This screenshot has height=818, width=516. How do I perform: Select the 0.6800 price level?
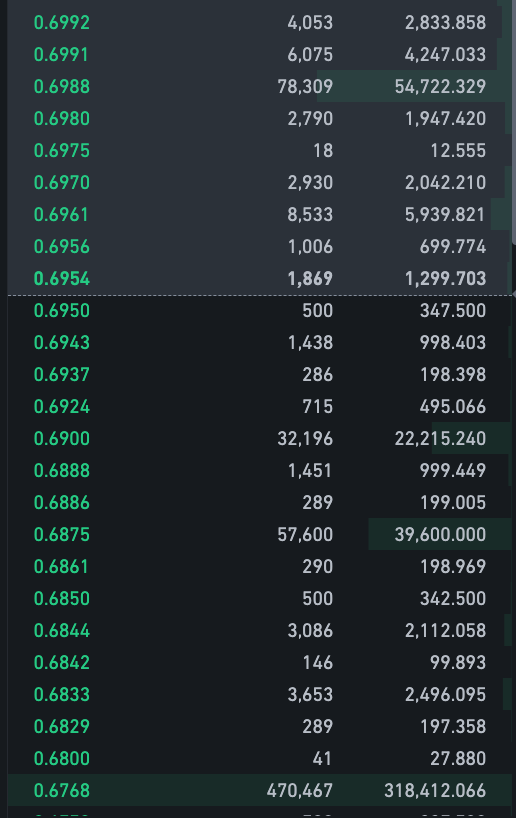click(62, 759)
